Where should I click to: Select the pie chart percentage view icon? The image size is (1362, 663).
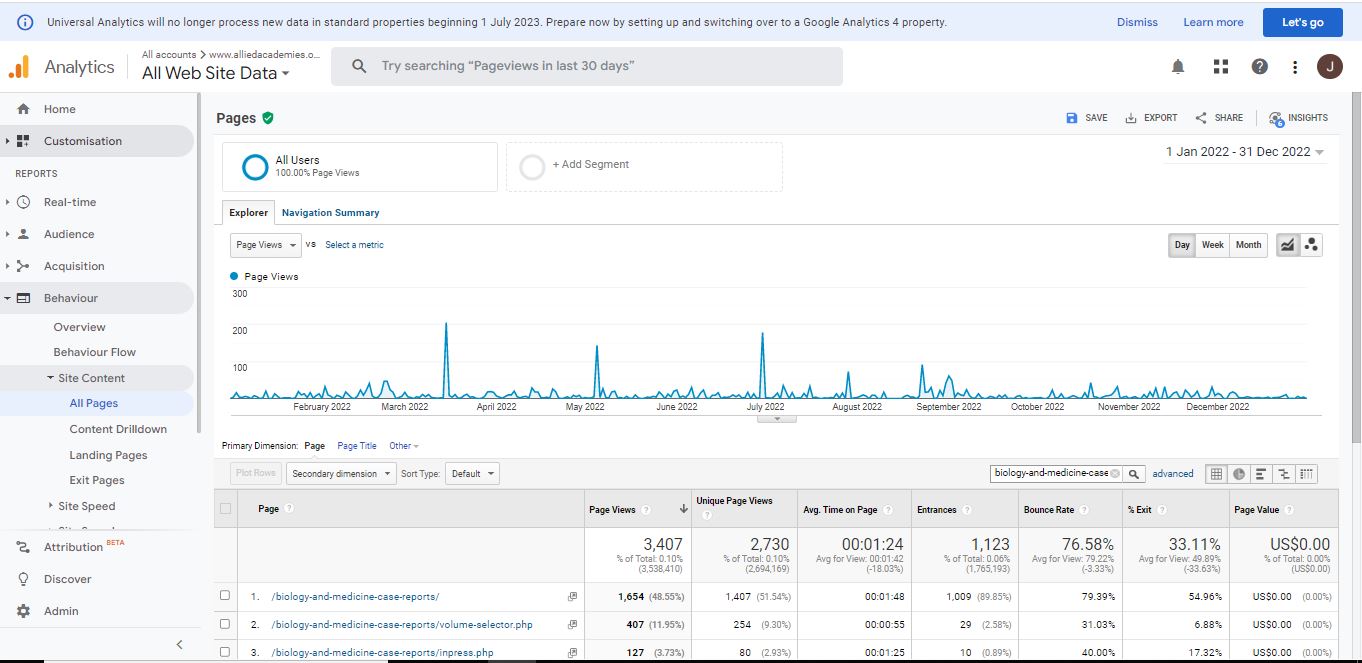(1239, 474)
